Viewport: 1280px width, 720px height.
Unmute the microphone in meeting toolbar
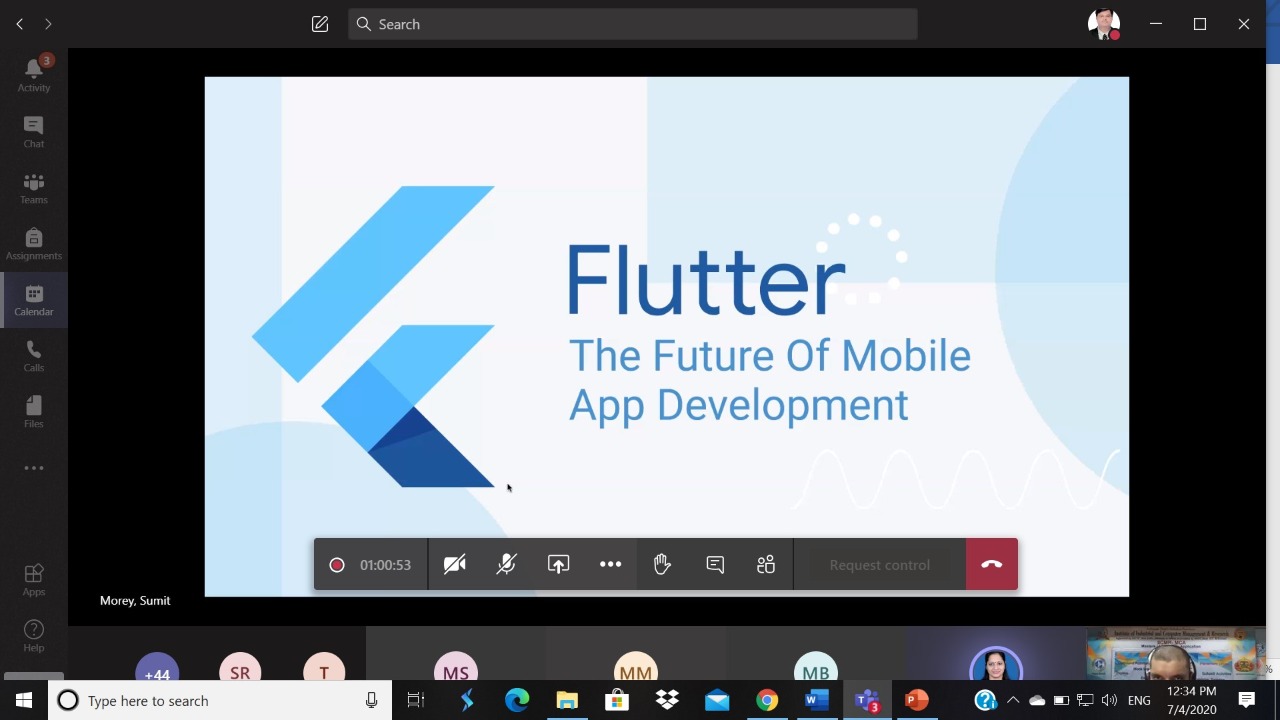[x=506, y=565]
